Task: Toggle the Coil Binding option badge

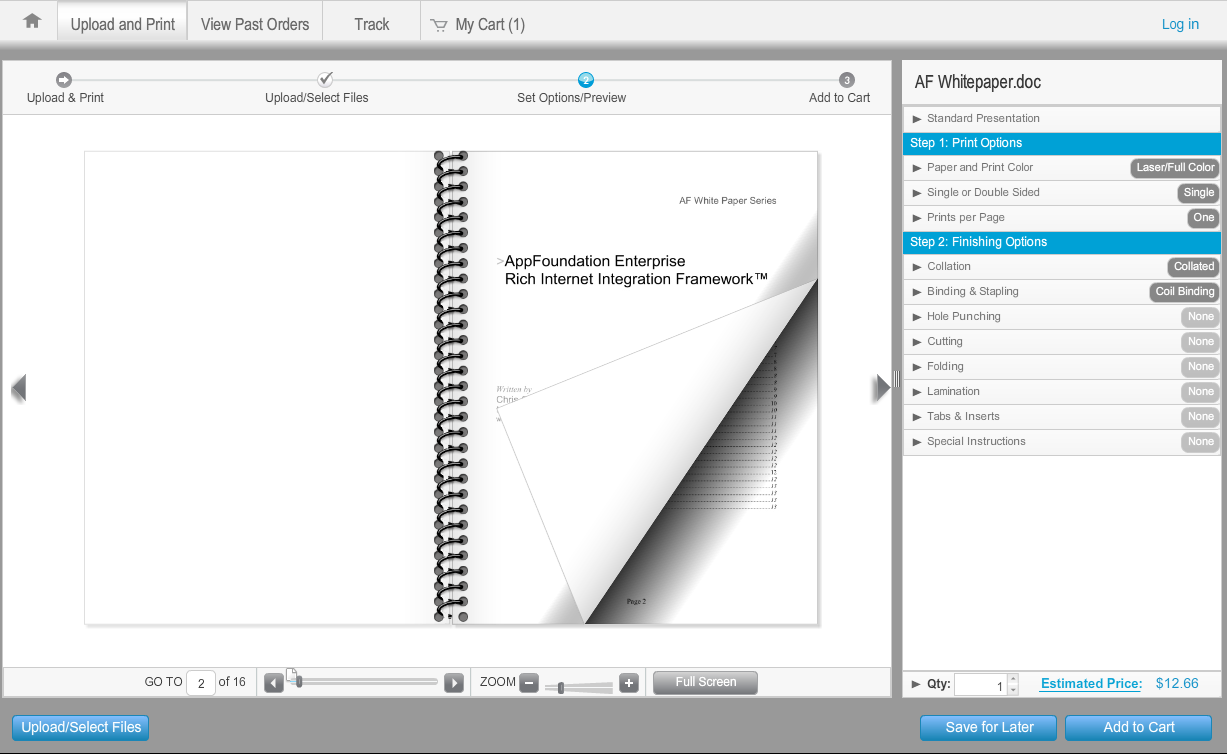Action: (1185, 292)
